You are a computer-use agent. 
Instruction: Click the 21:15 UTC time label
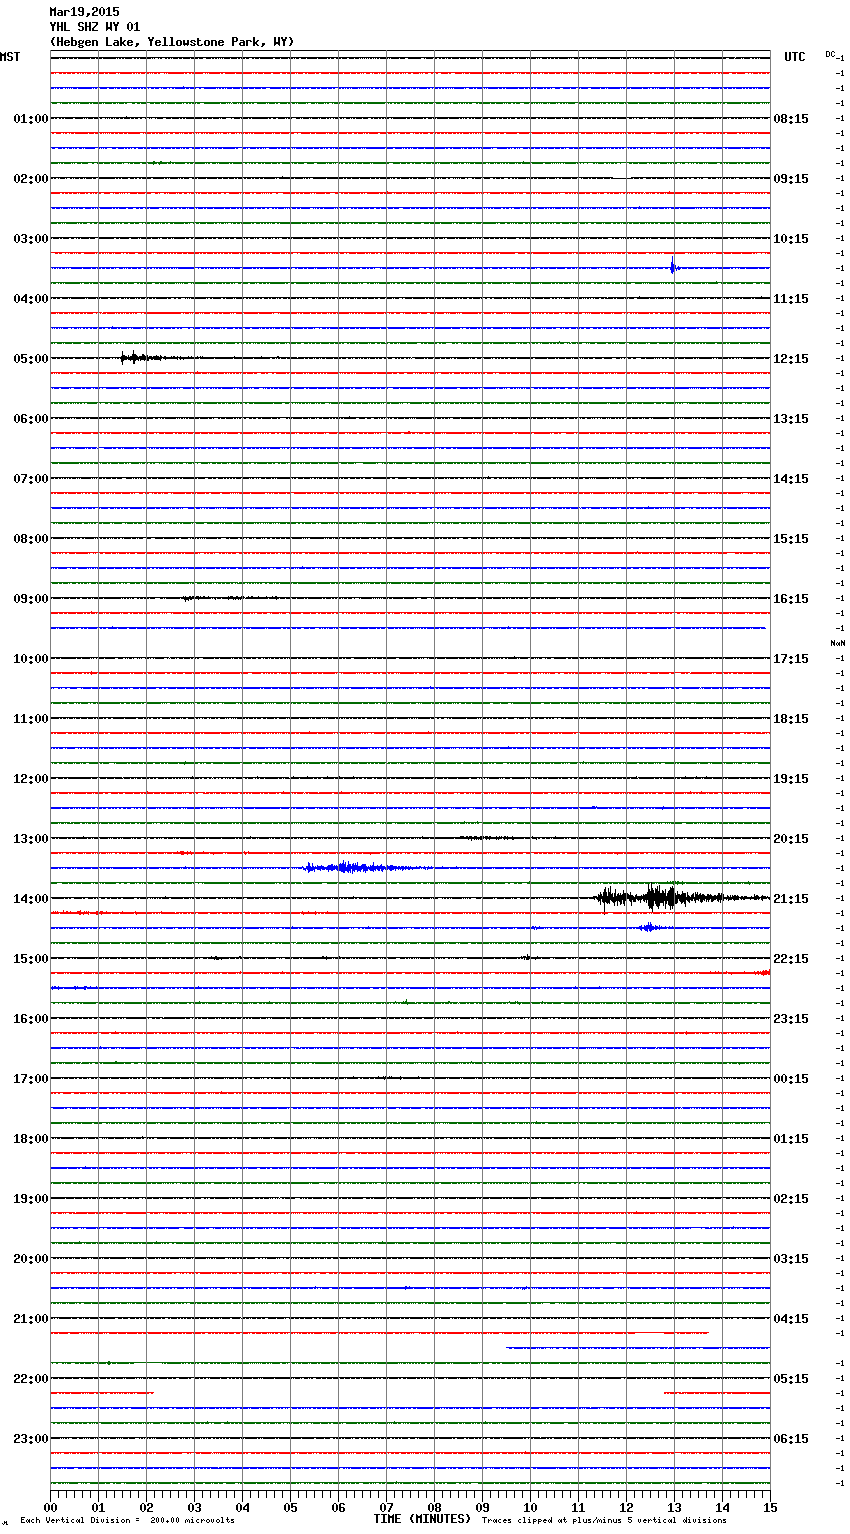click(791, 899)
